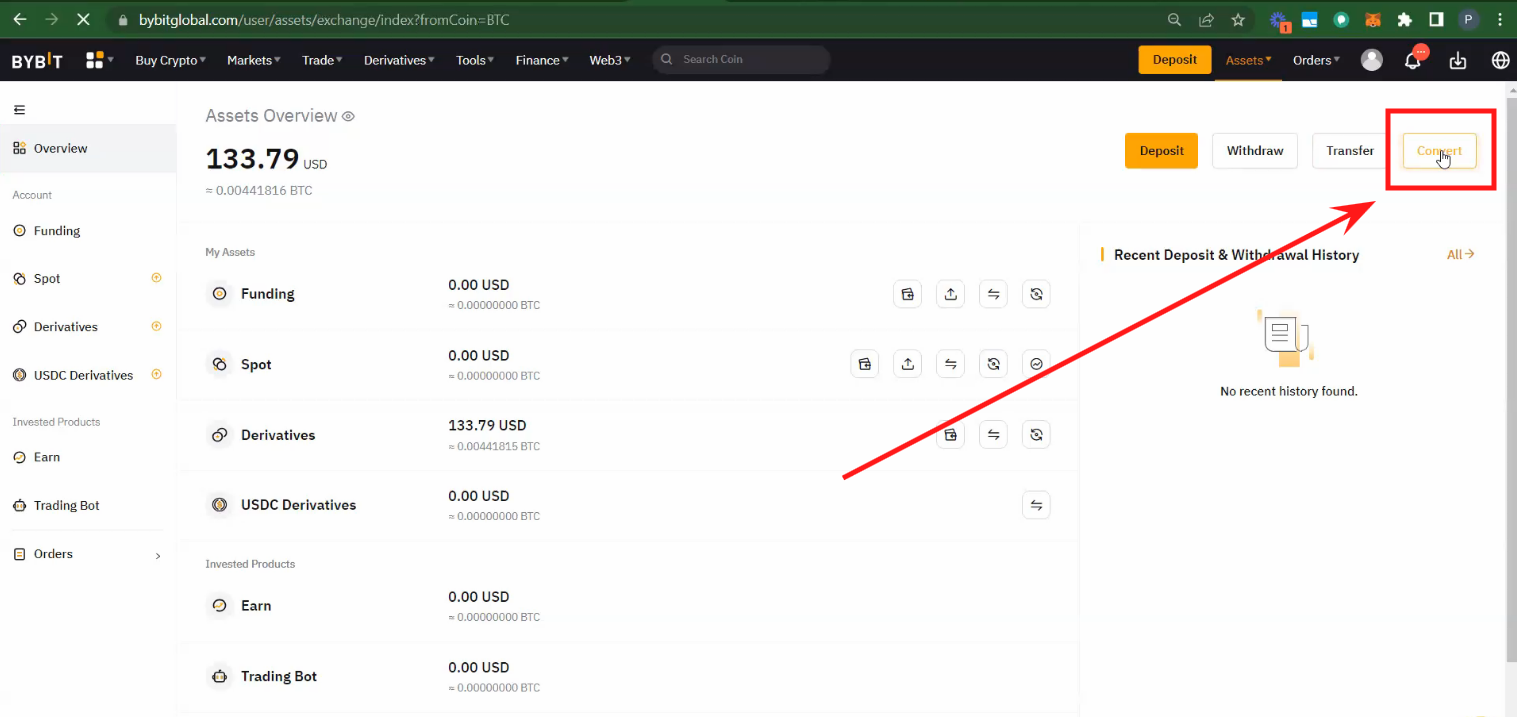Hide balances with the eye icon
Screen dimensions: 1517x717
(x=348, y=117)
